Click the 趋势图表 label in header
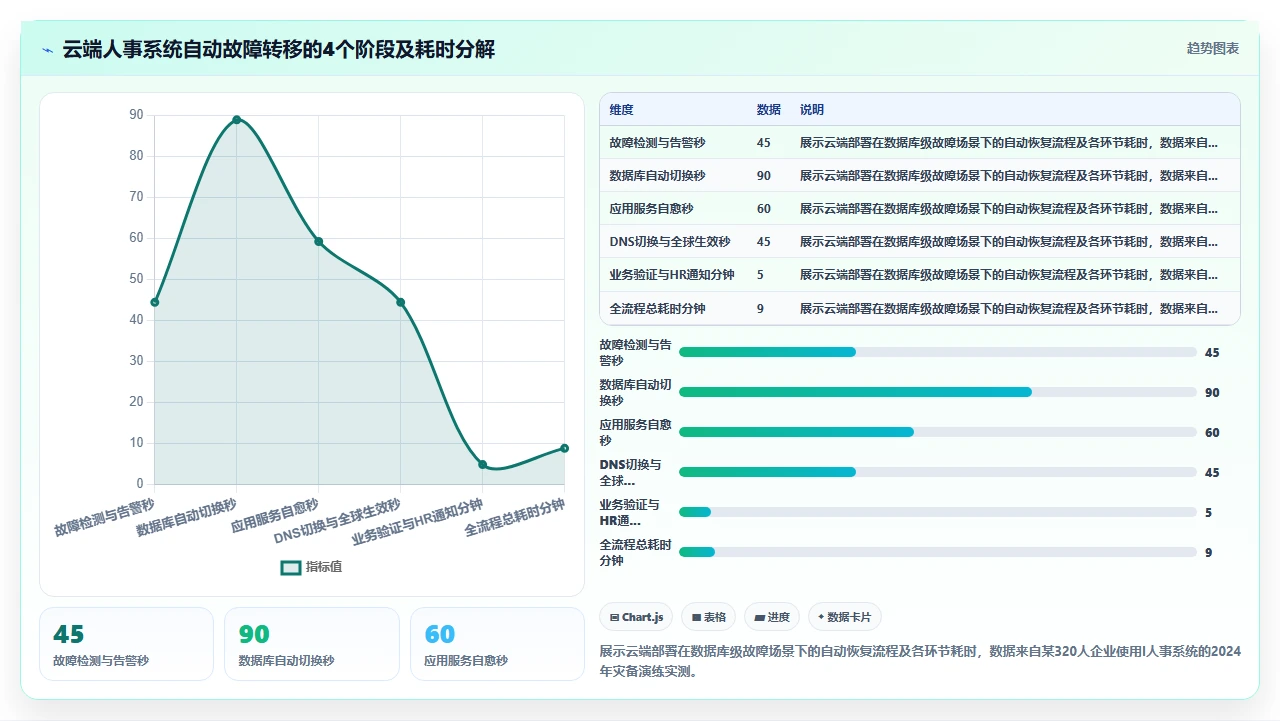 (x=1213, y=48)
